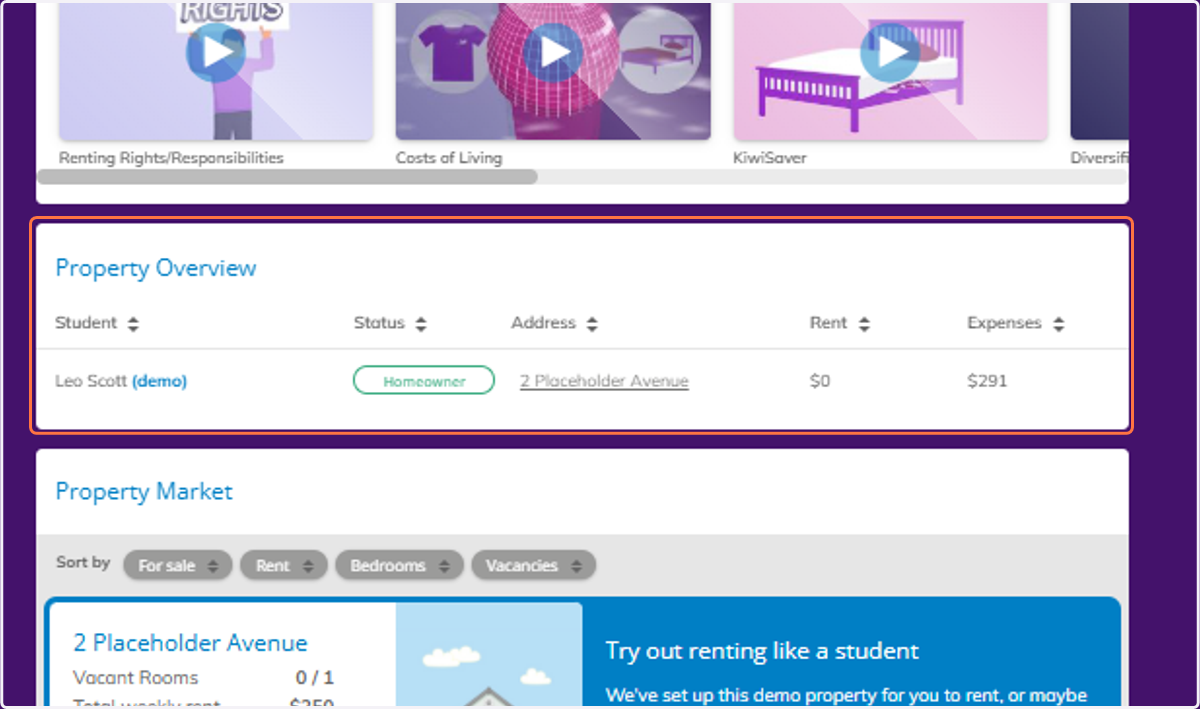Click the Vacant Rooms 0 / 1 value

pos(315,677)
